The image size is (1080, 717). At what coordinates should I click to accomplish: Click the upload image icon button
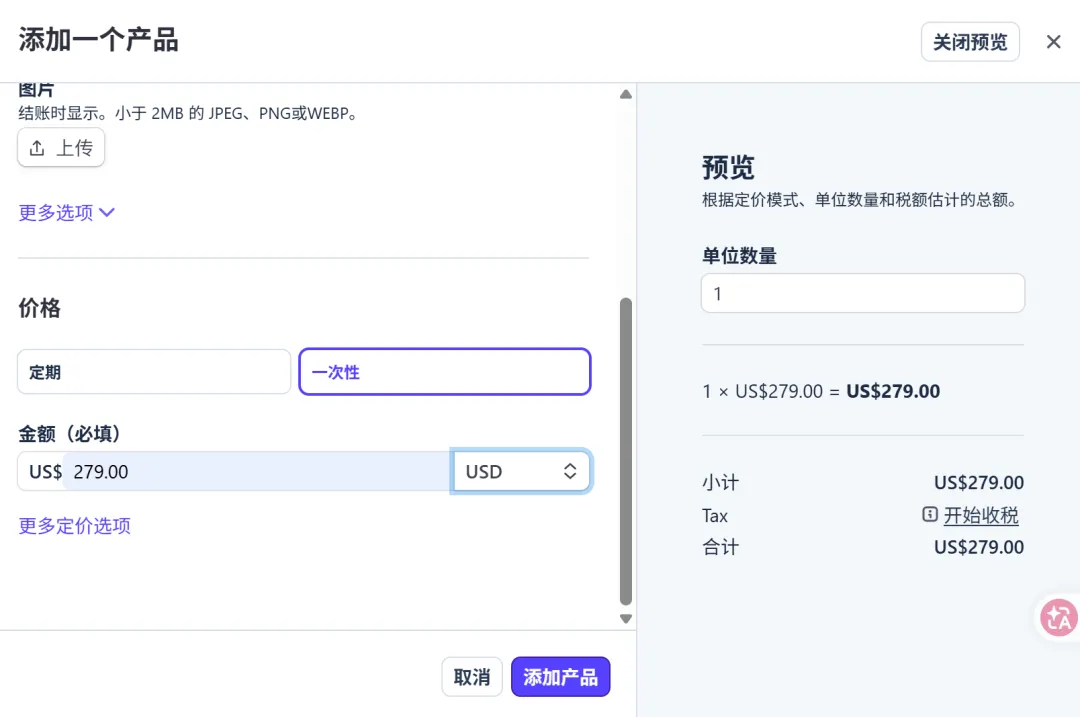tap(38, 148)
